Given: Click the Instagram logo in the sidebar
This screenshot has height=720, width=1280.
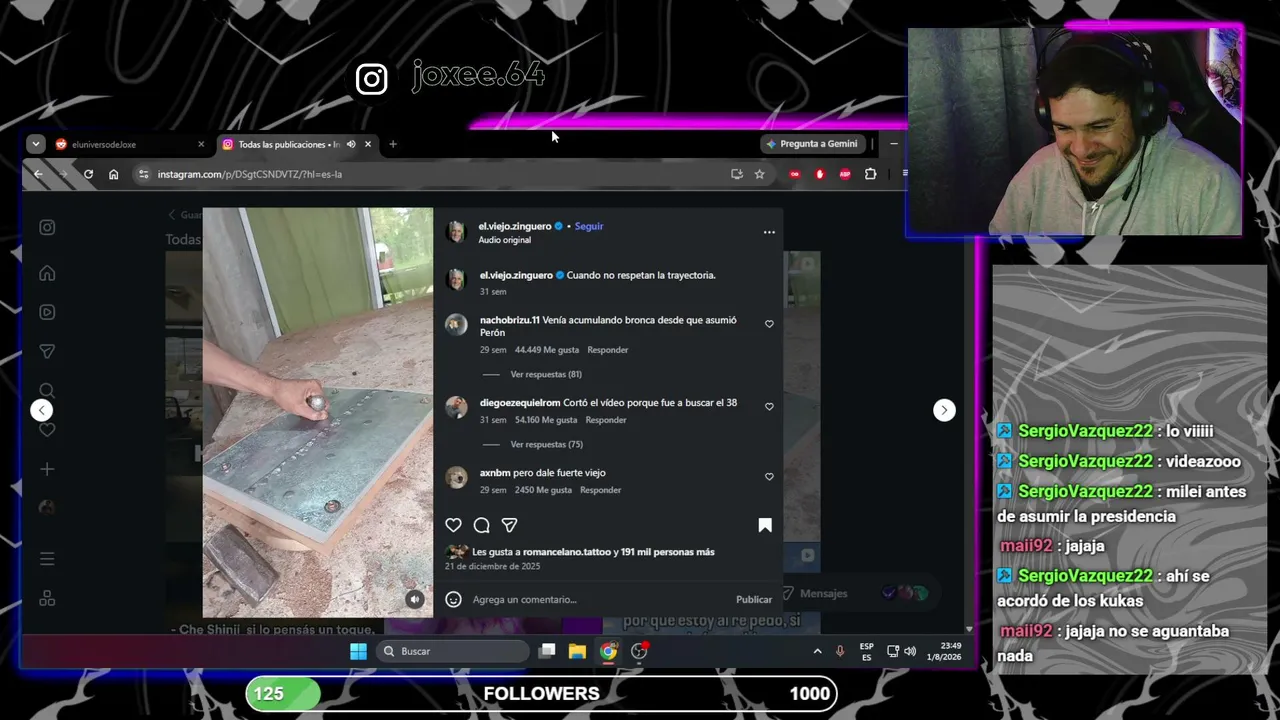Looking at the screenshot, I should [47, 227].
